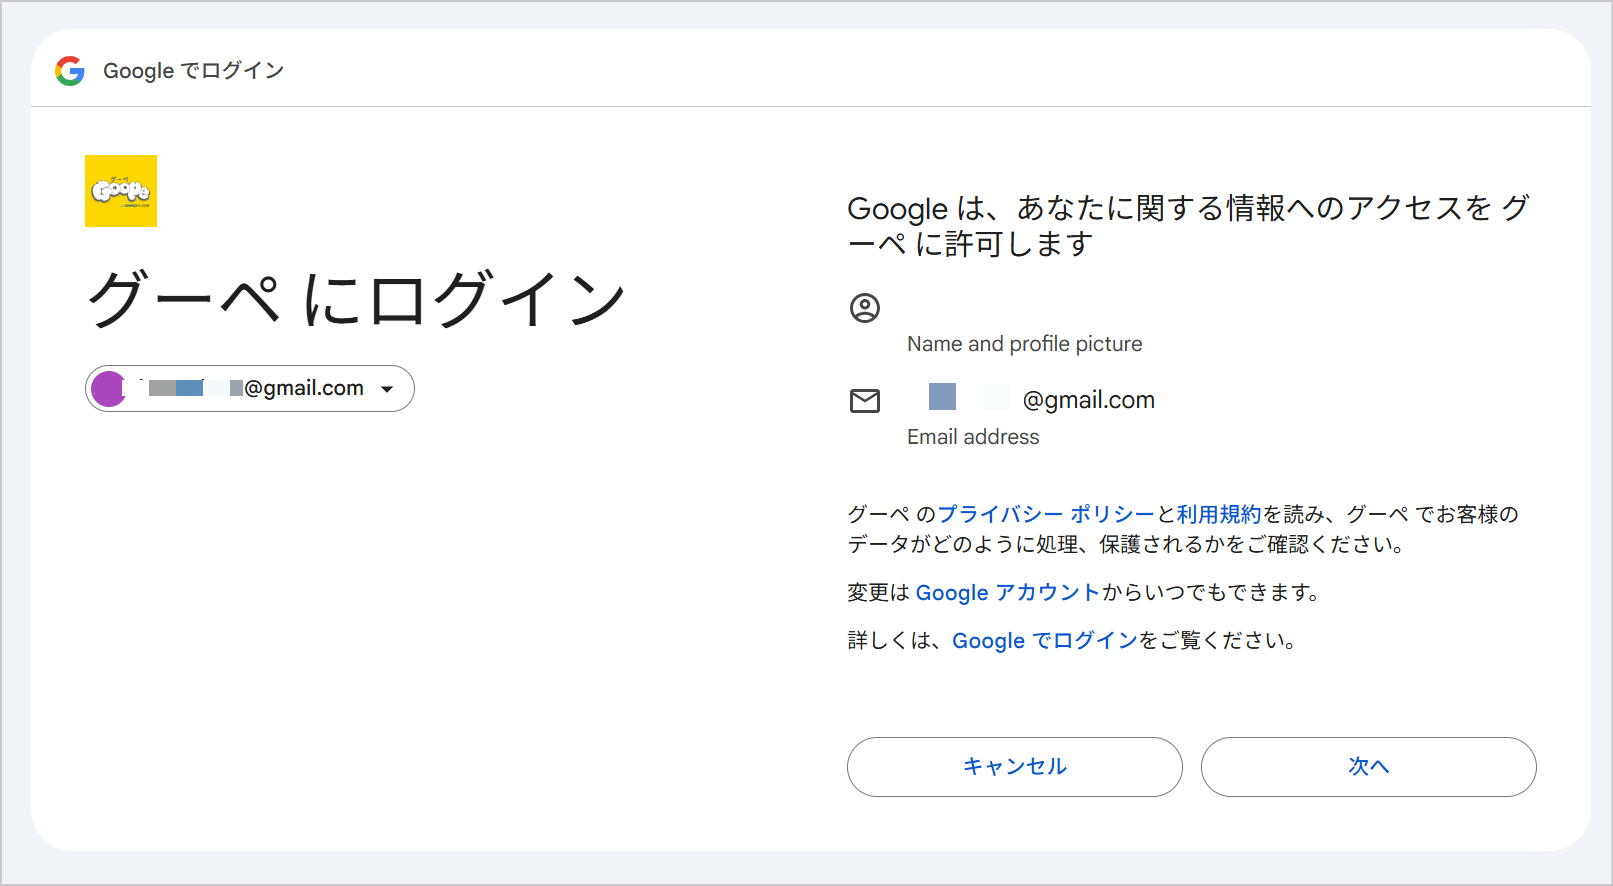Viewport: 1613px width, 886px height.
Task: Open the gmail.com account selector dropdown
Action: [250, 389]
